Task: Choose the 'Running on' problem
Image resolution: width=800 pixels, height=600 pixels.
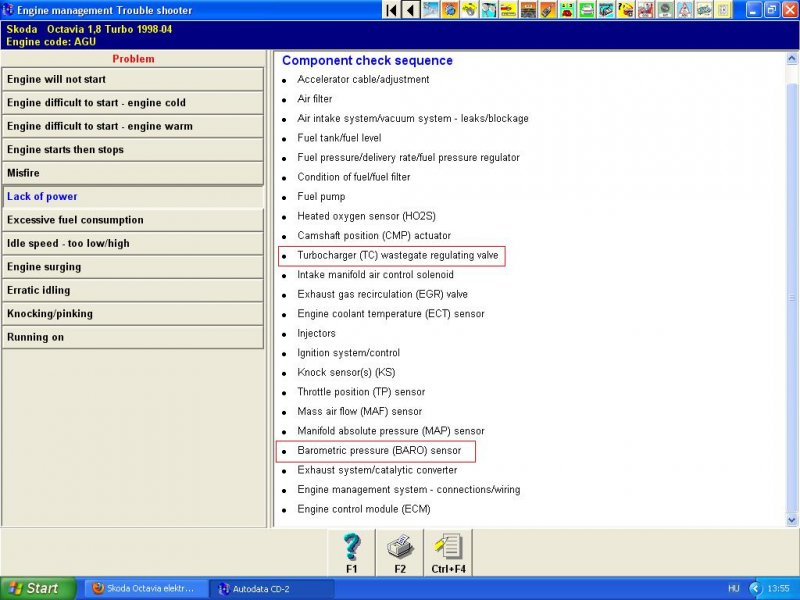Action: click(133, 338)
